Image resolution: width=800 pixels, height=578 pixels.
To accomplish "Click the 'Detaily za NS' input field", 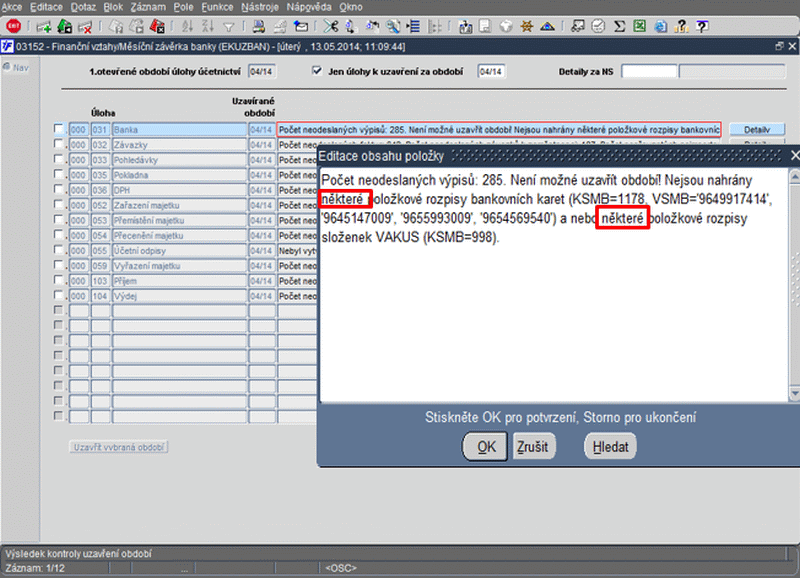I will tap(649, 71).
